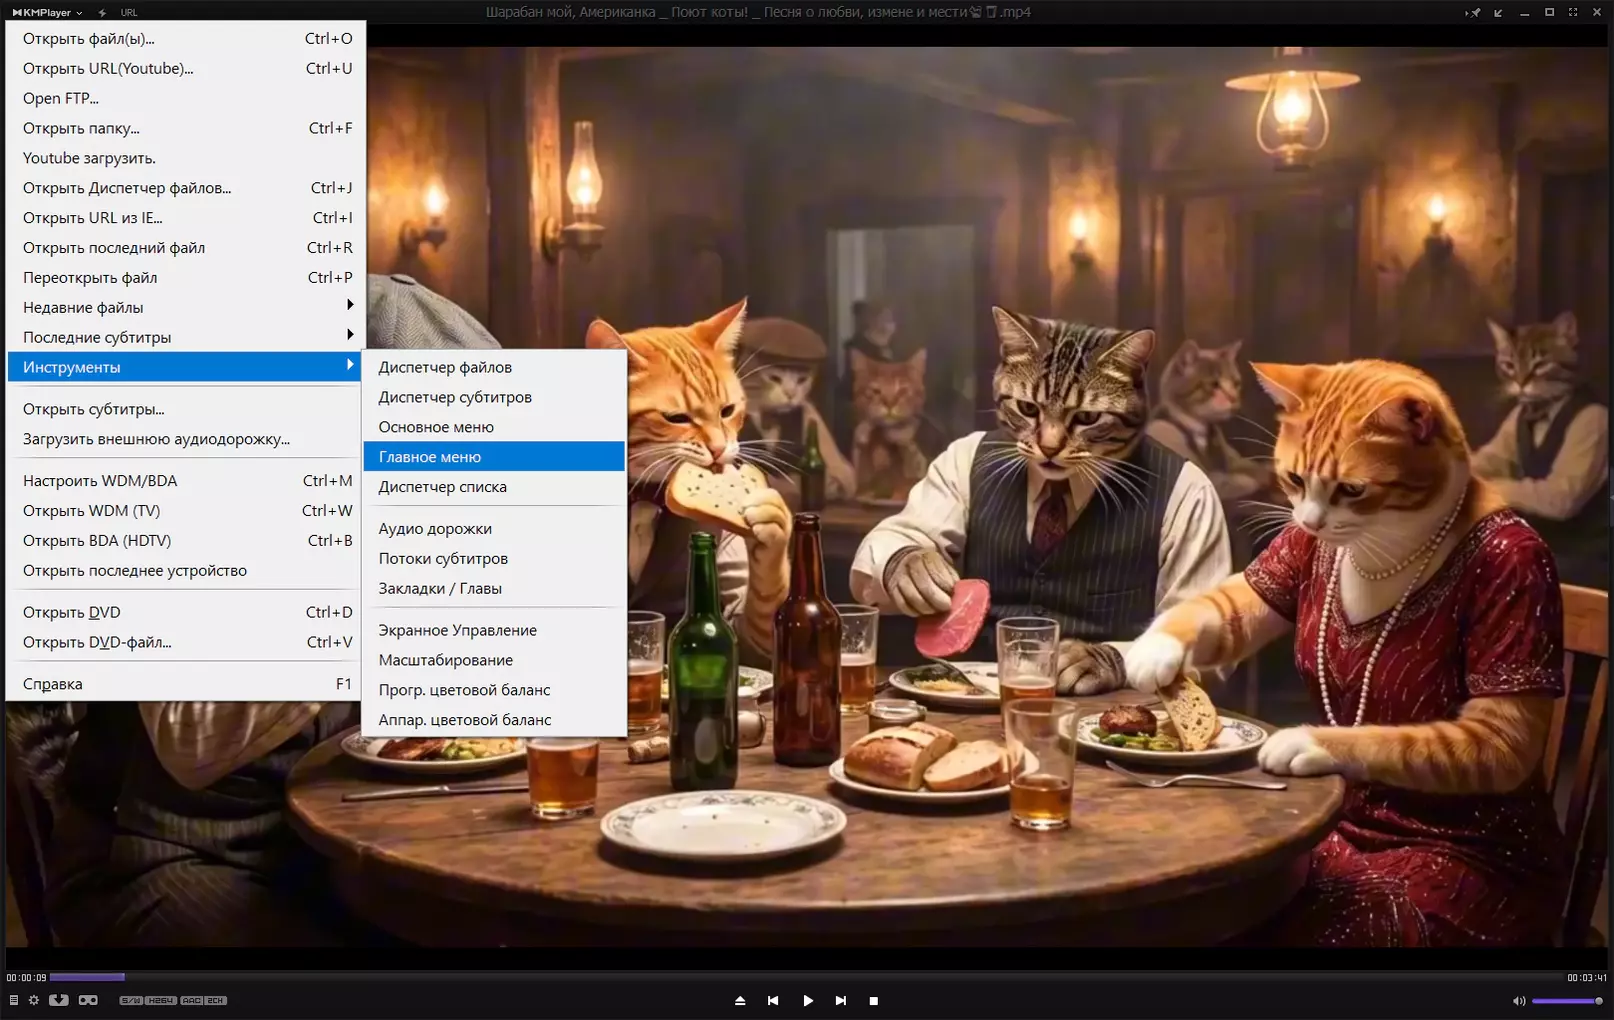Click the 2CH channel badge

[216, 1000]
